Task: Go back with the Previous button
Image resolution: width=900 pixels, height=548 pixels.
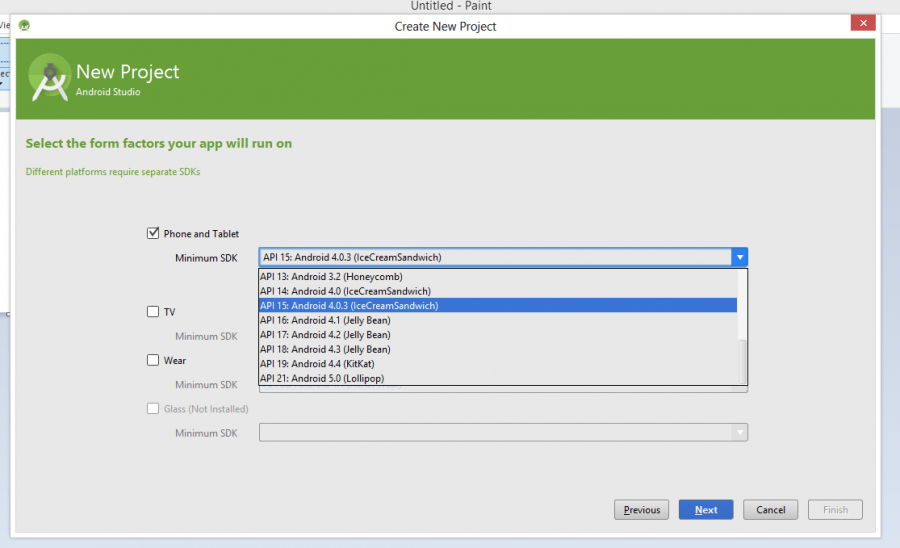Action: [x=641, y=510]
